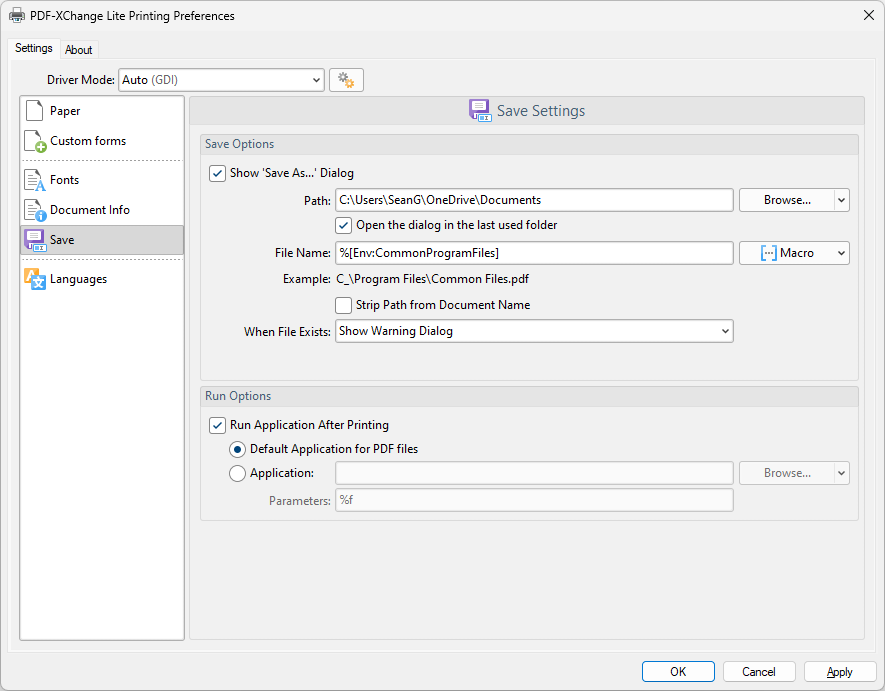885x691 pixels.
Task: Click the Macro bracket icon
Action: point(768,253)
